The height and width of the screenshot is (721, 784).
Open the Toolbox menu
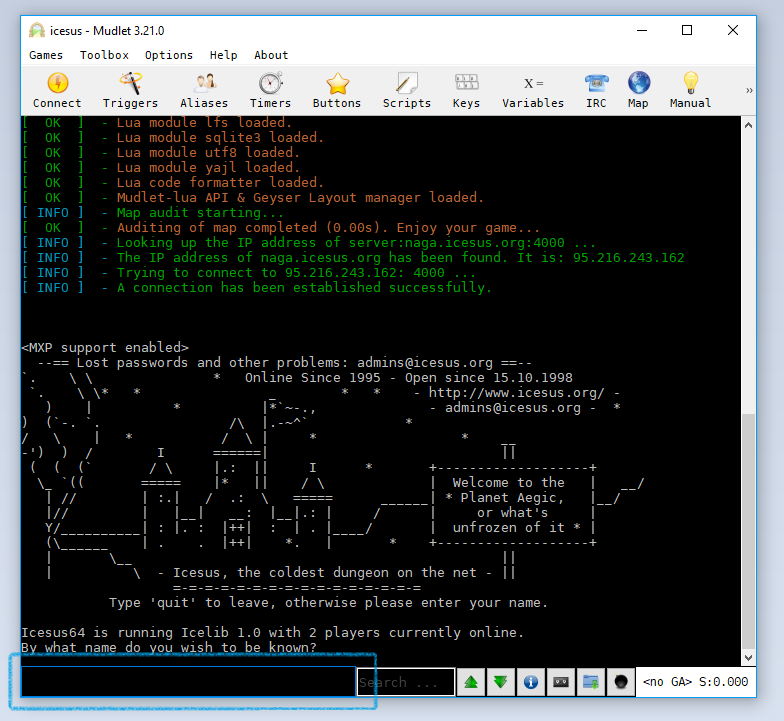click(x=104, y=55)
